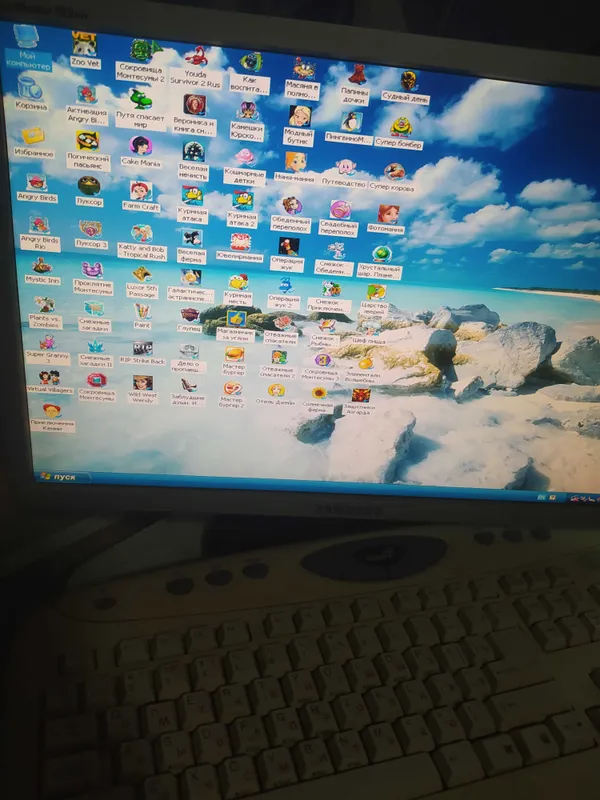600x800 pixels.
Task: Launch the Фотомания shortcut
Action: (x=387, y=220)
